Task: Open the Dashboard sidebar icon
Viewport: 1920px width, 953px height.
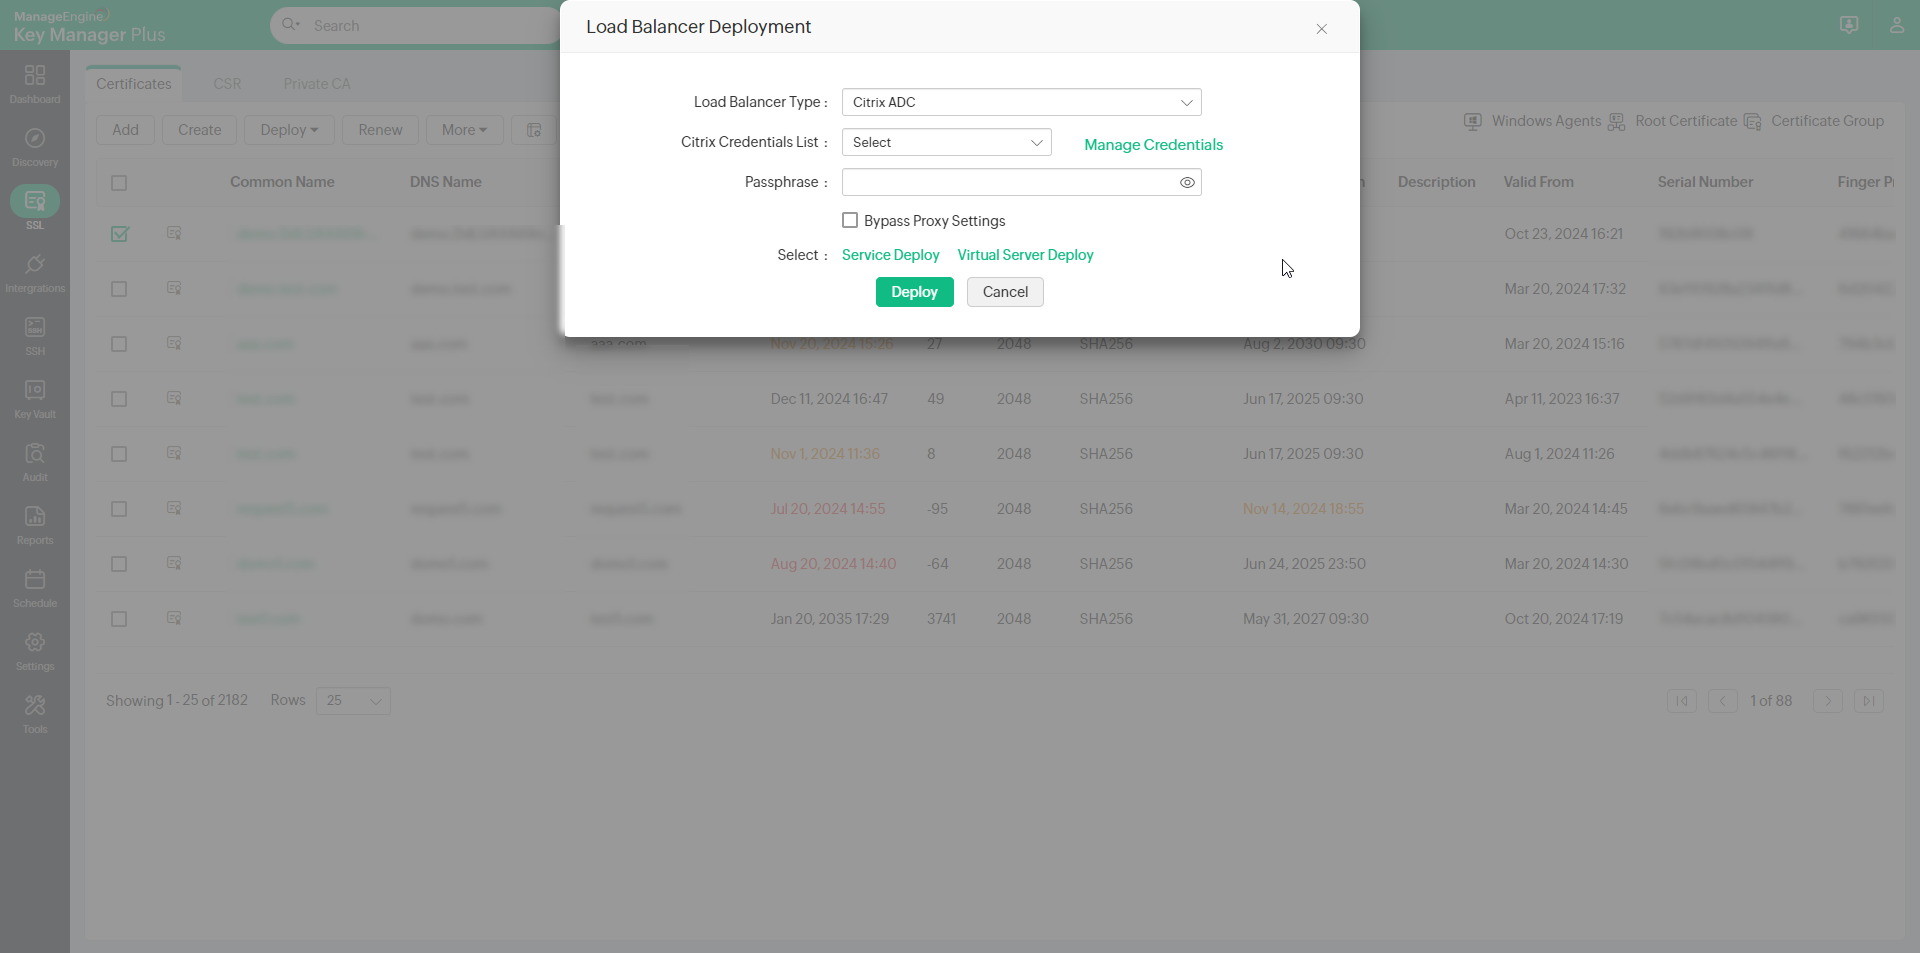Action: 35,75
